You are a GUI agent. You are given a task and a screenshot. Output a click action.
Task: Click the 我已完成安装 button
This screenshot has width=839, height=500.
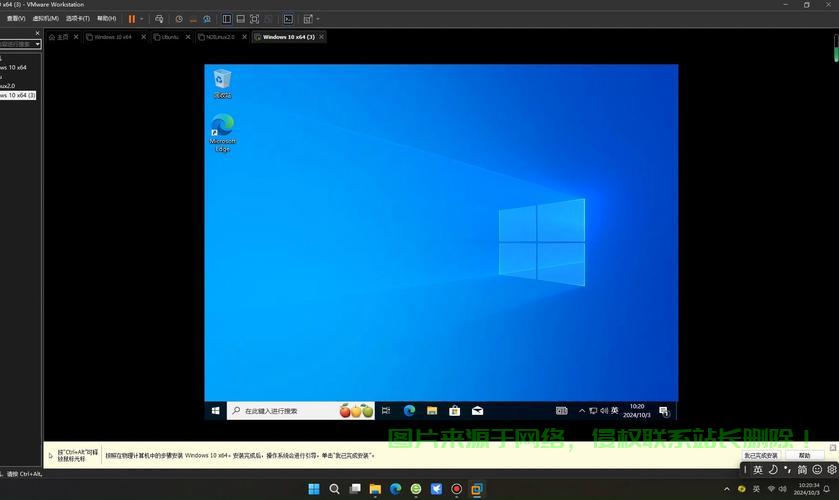point(760,455)
